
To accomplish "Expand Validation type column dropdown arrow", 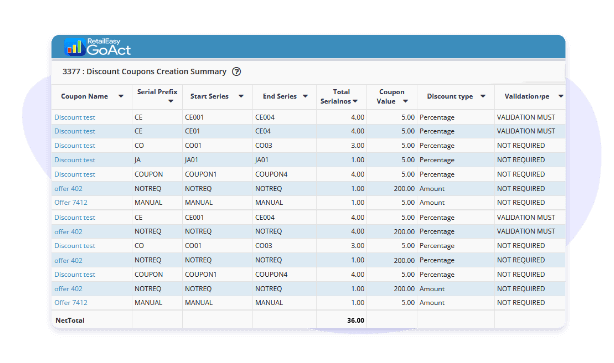I will (561, 96).
